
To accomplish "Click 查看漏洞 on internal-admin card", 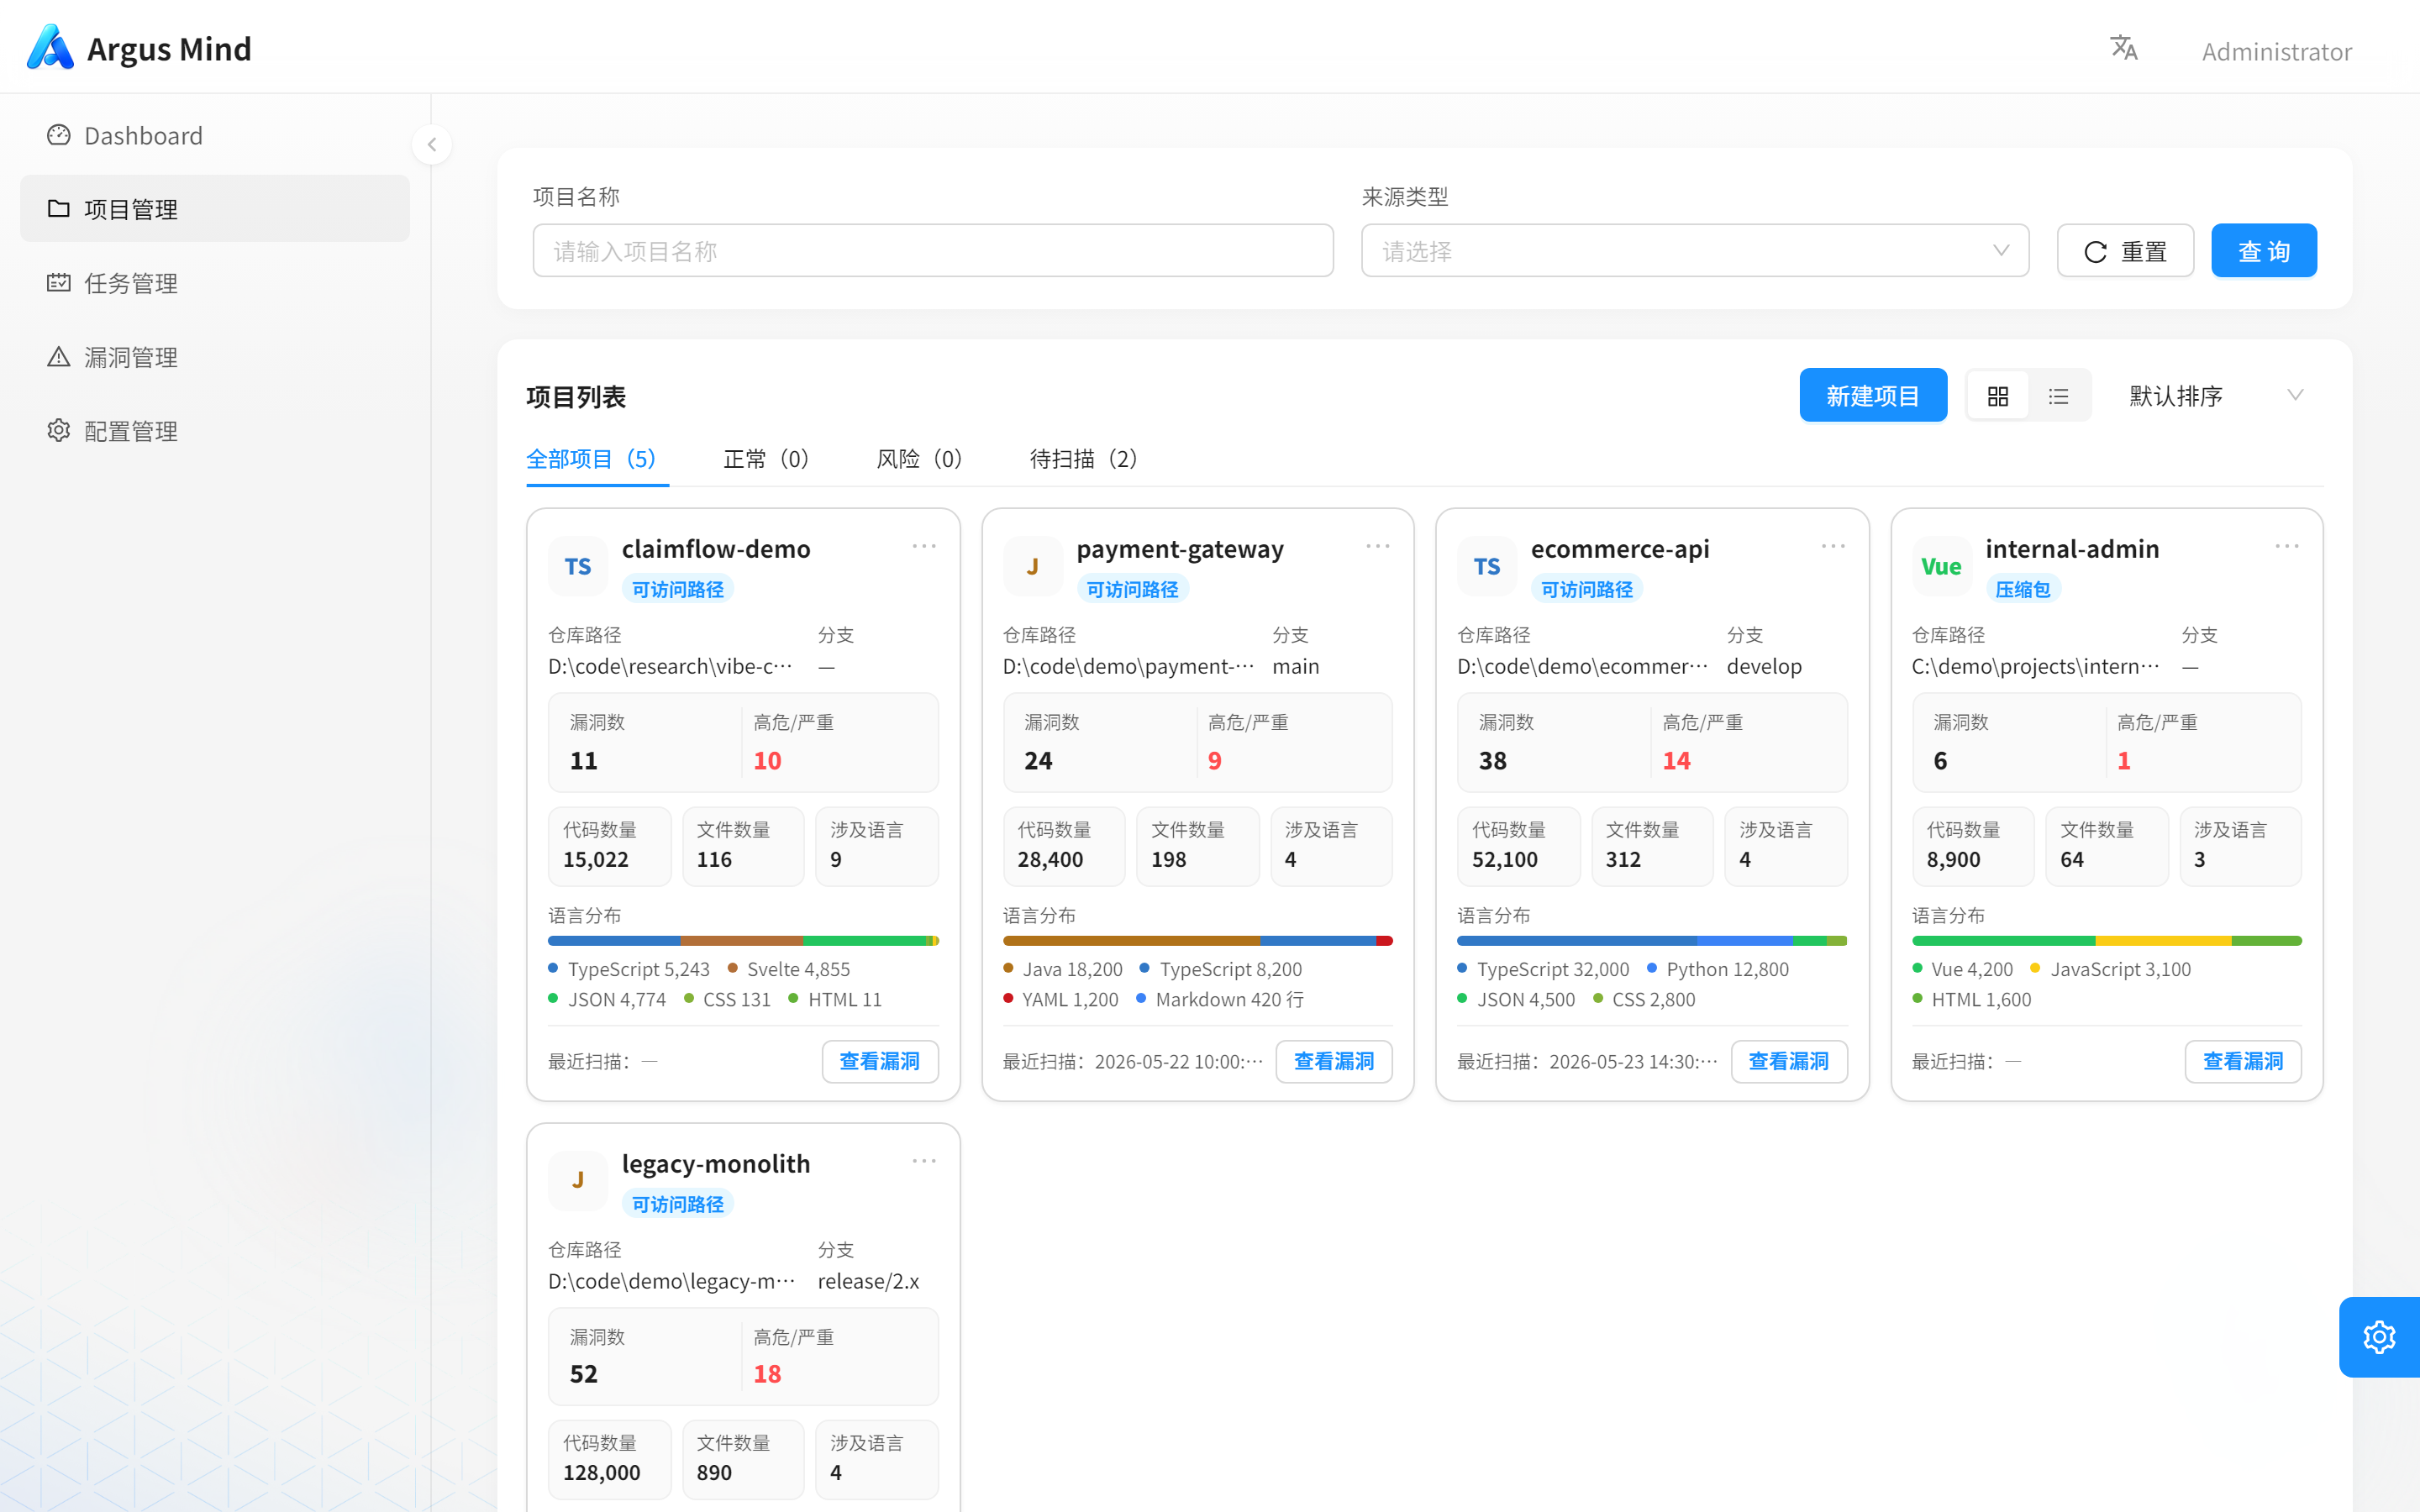I will pos(2243,1061).
